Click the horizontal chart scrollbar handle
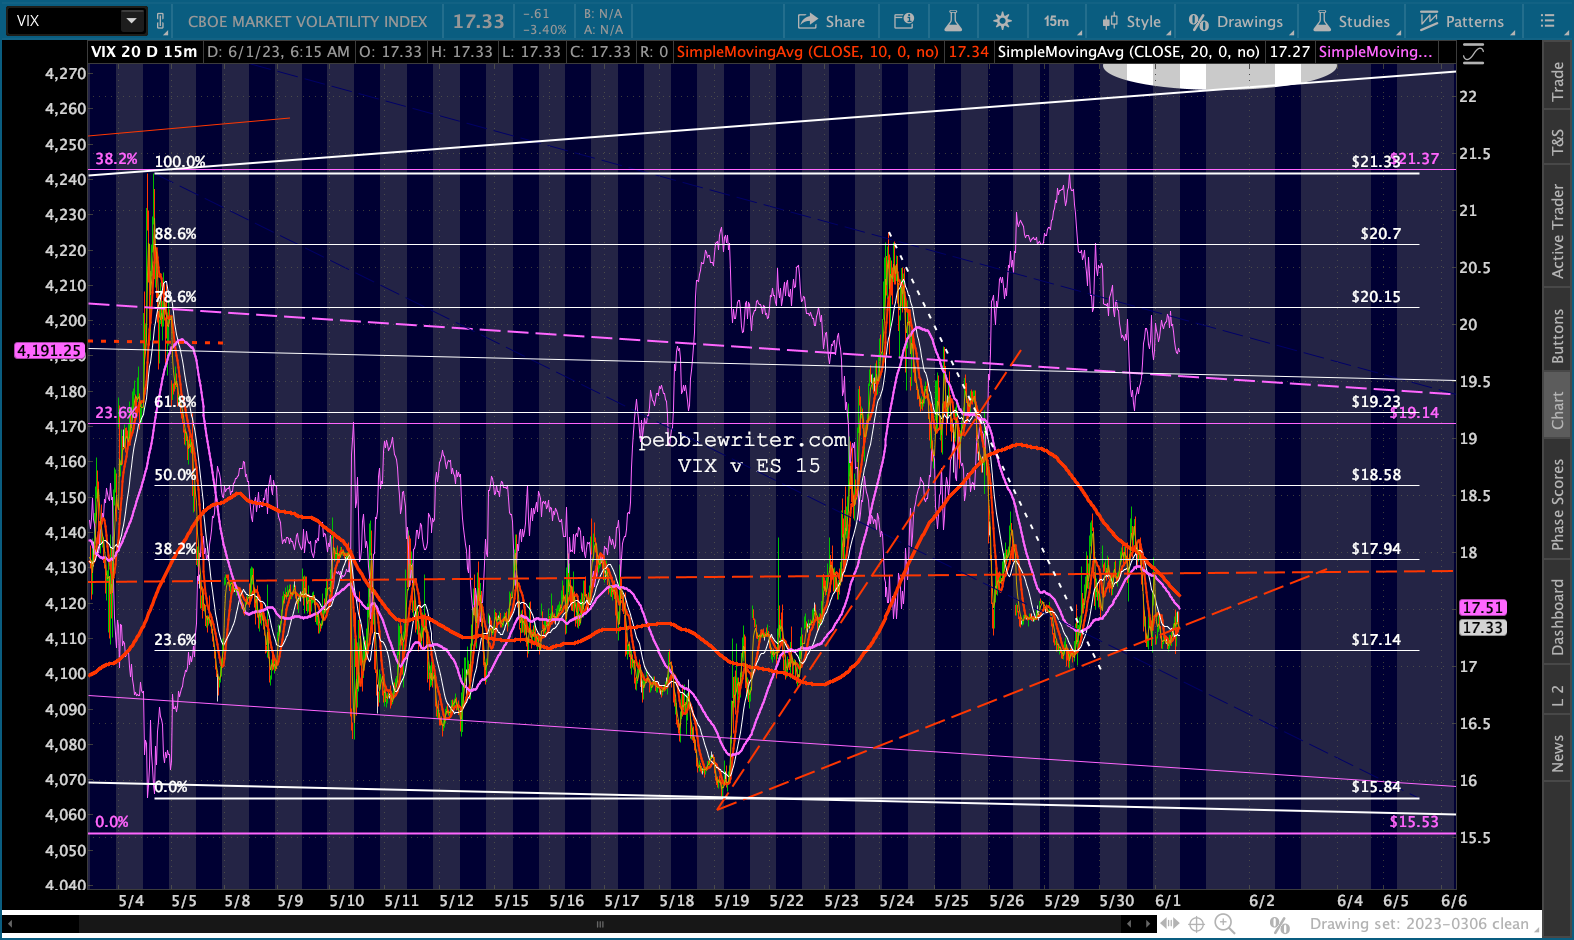This screenshot has width=1574, height=940. coord(600,924)
